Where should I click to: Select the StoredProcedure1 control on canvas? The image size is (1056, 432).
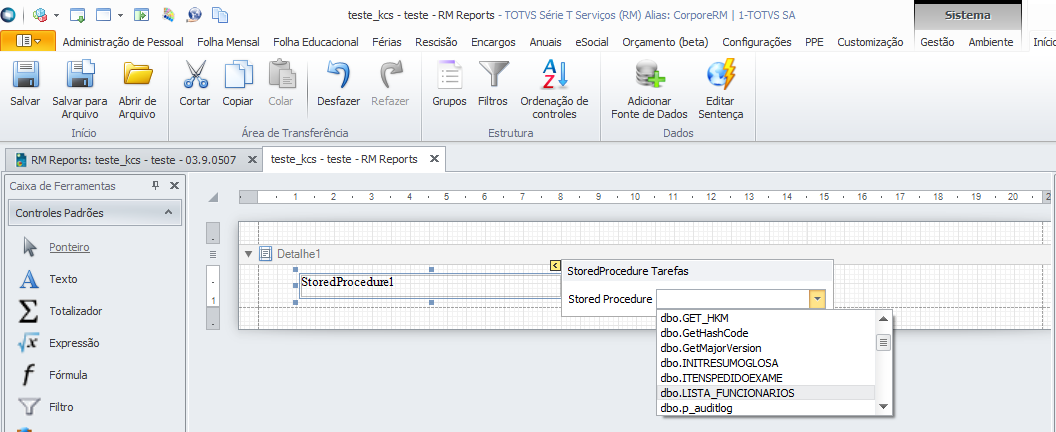(x=428, y=286)
